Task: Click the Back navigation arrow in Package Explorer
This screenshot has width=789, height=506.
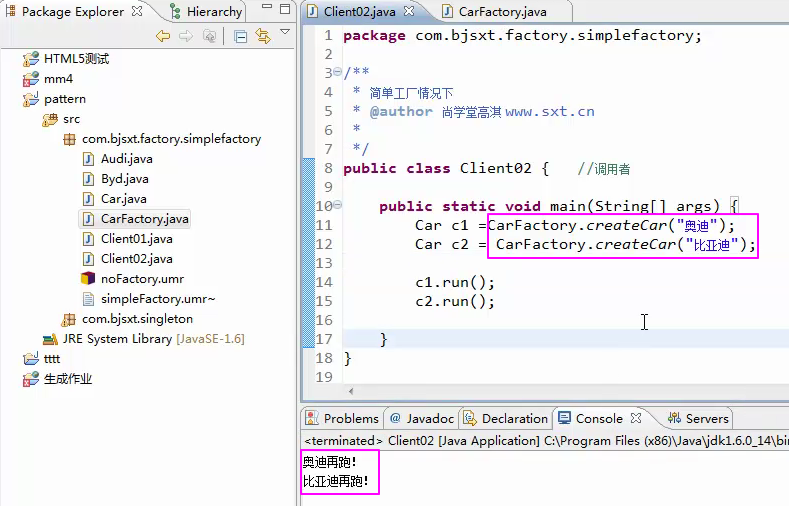Action: (163, 36)
